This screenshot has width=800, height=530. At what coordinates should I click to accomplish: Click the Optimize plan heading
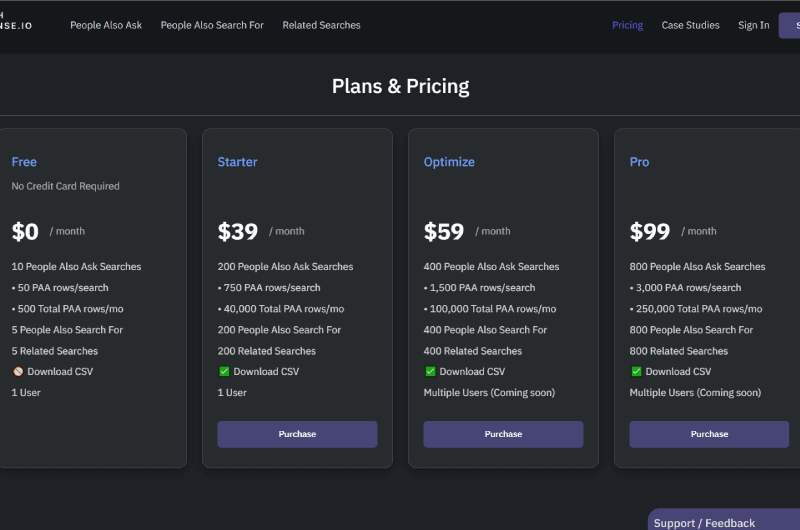point(449,162)
